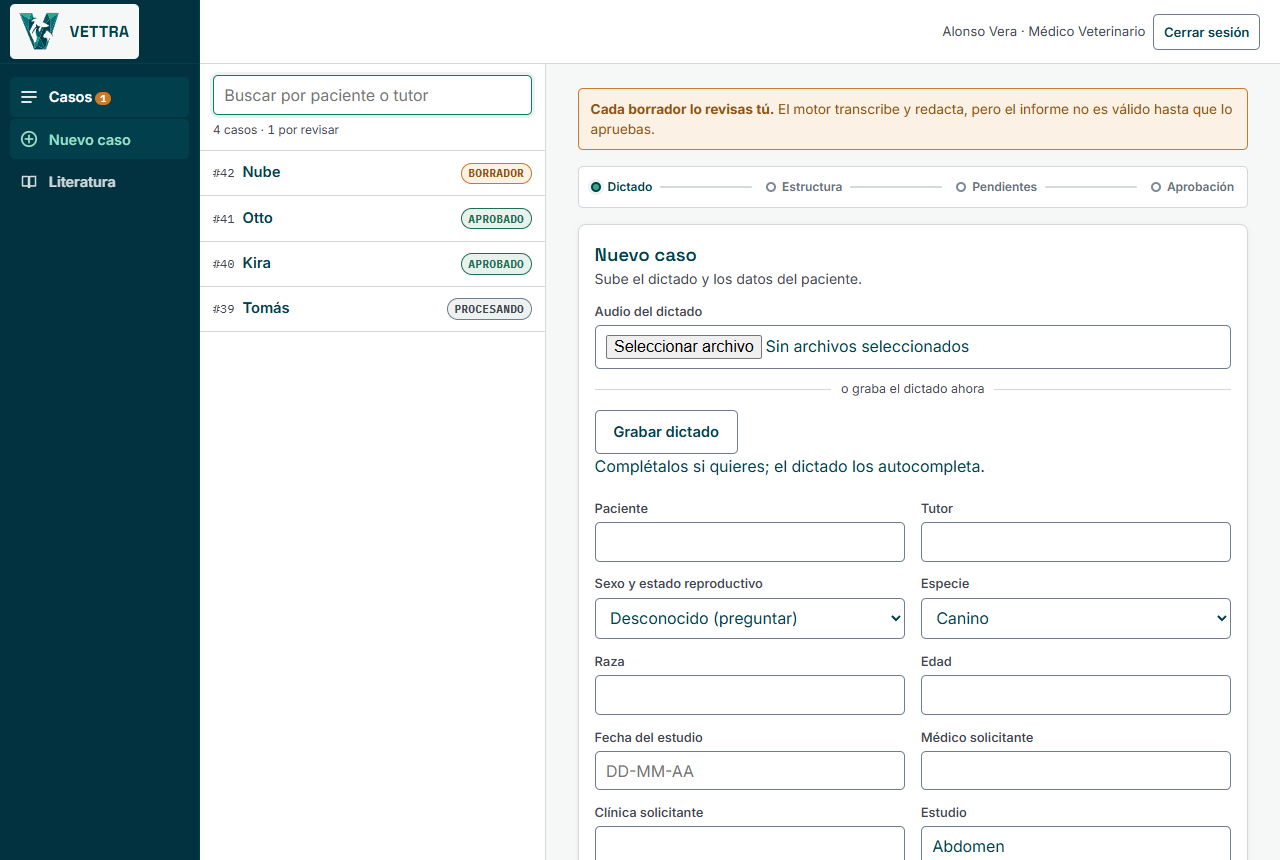Click Seleccionar archivo button
This screenshot has height=860, width=1280.
(x=684, y=347)
